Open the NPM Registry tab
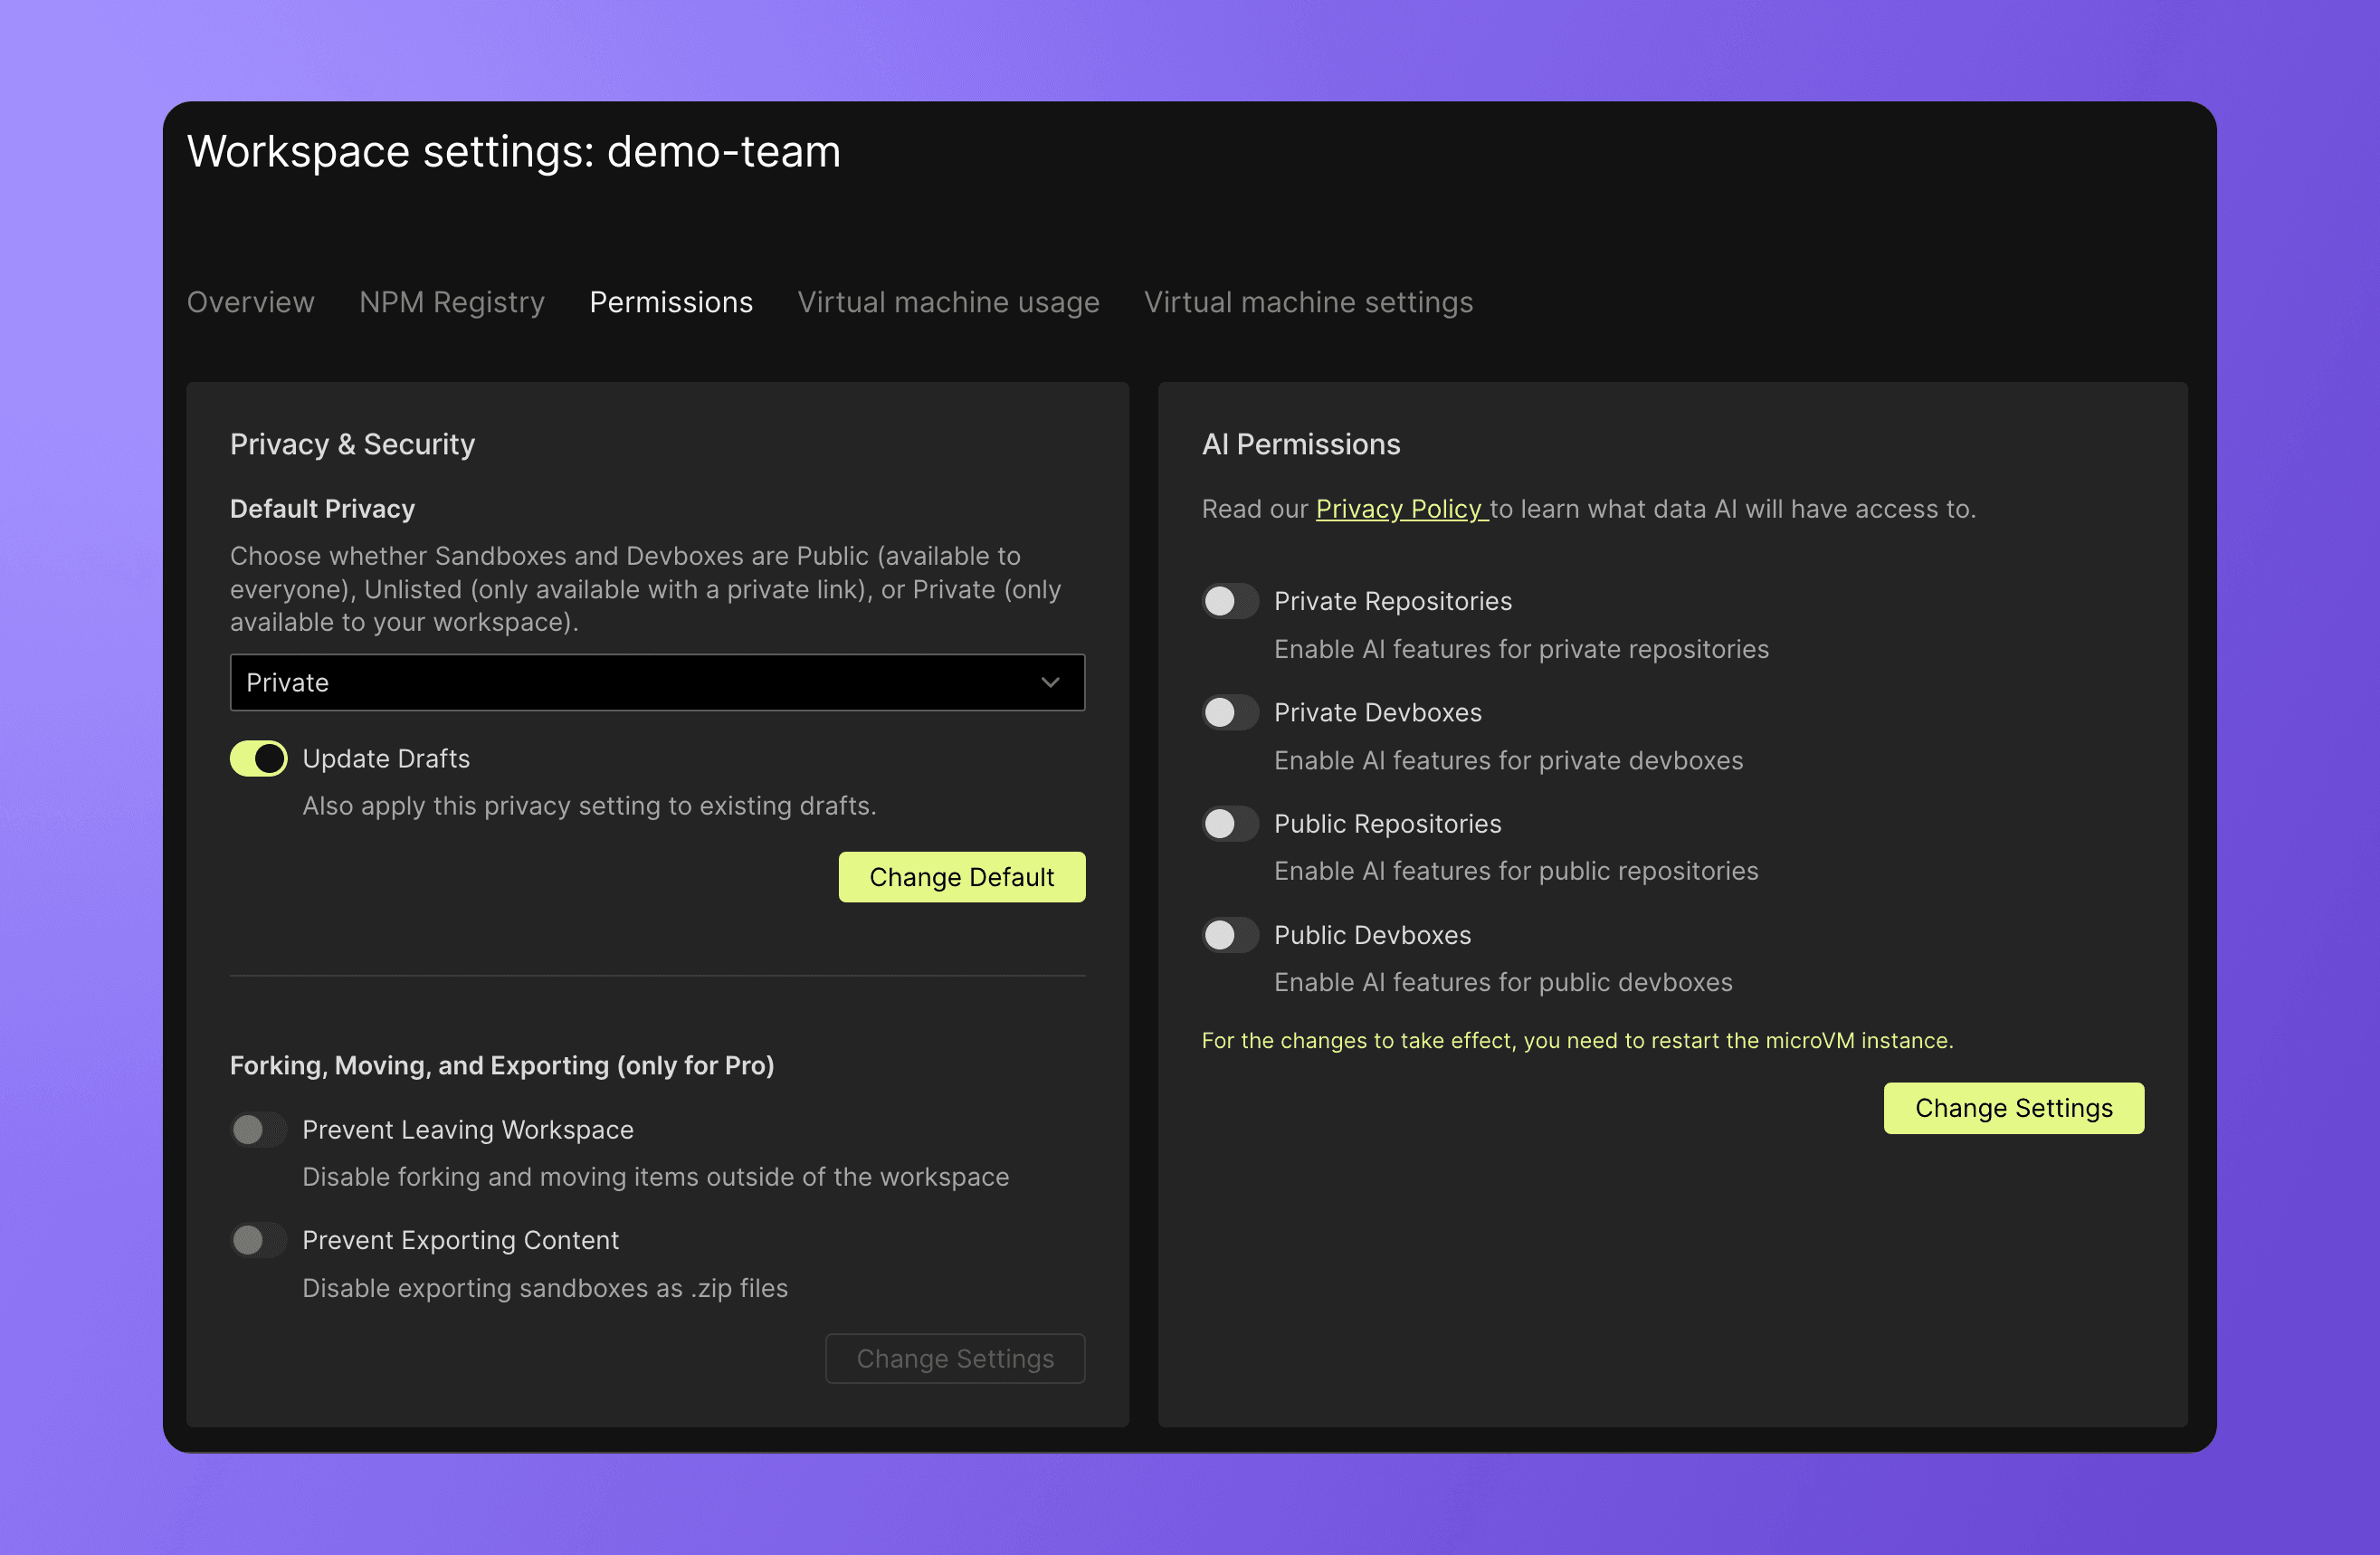This screenshot has height=1555, width=2380. (452, 302)
